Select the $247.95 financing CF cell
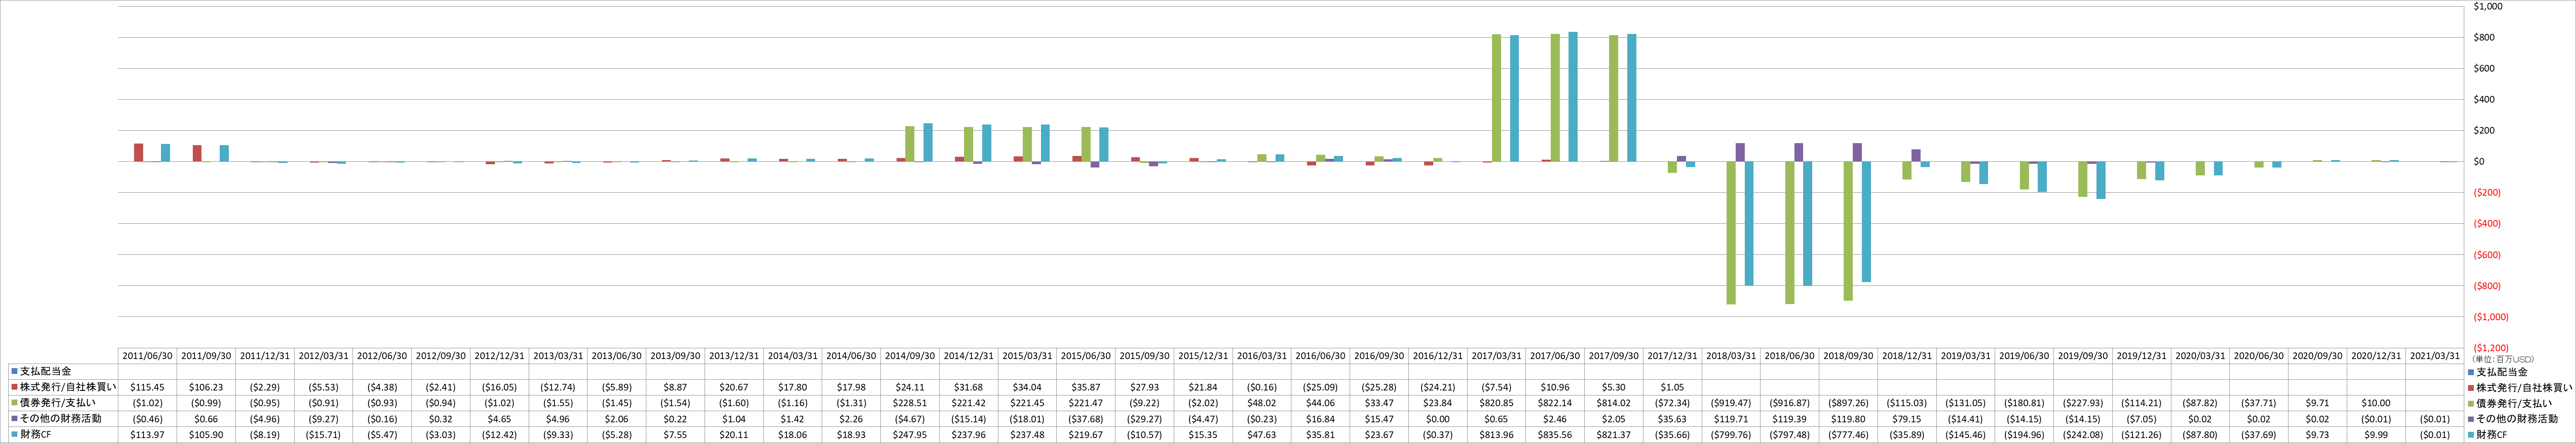Viewport: 2576px width, 443px height. coord(910,435)
